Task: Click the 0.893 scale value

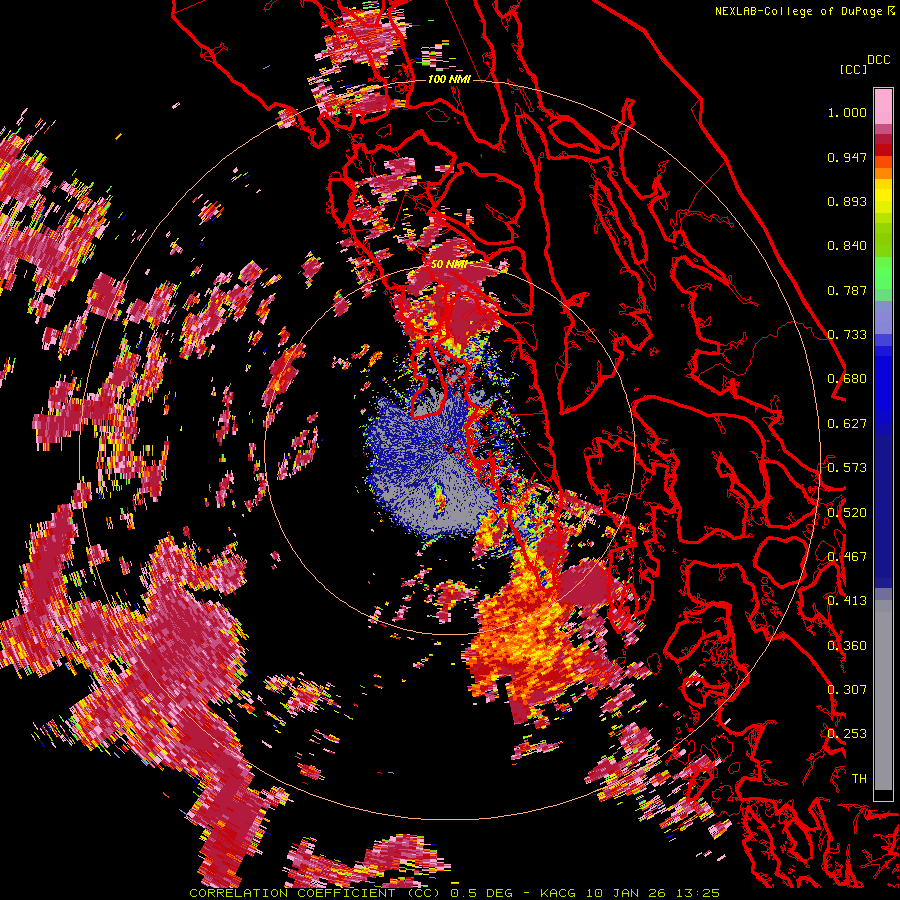Action: [x=847, y=201]
